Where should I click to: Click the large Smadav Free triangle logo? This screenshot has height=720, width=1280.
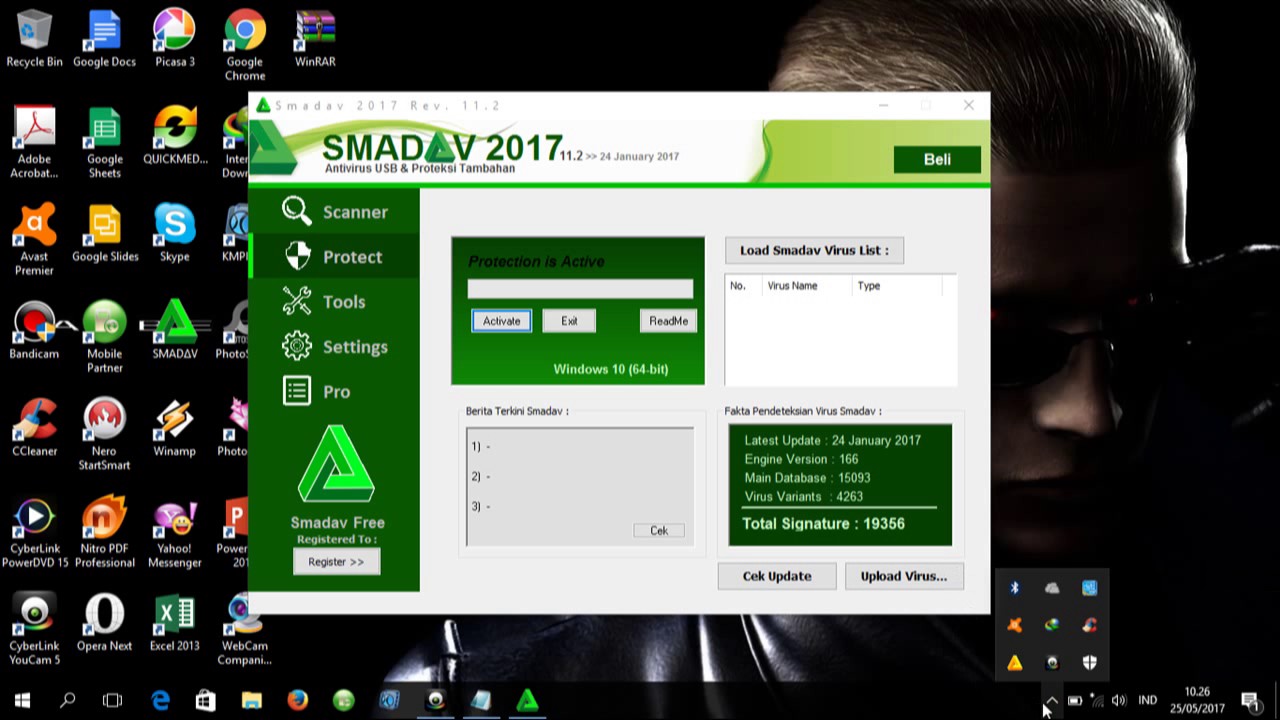337,466
